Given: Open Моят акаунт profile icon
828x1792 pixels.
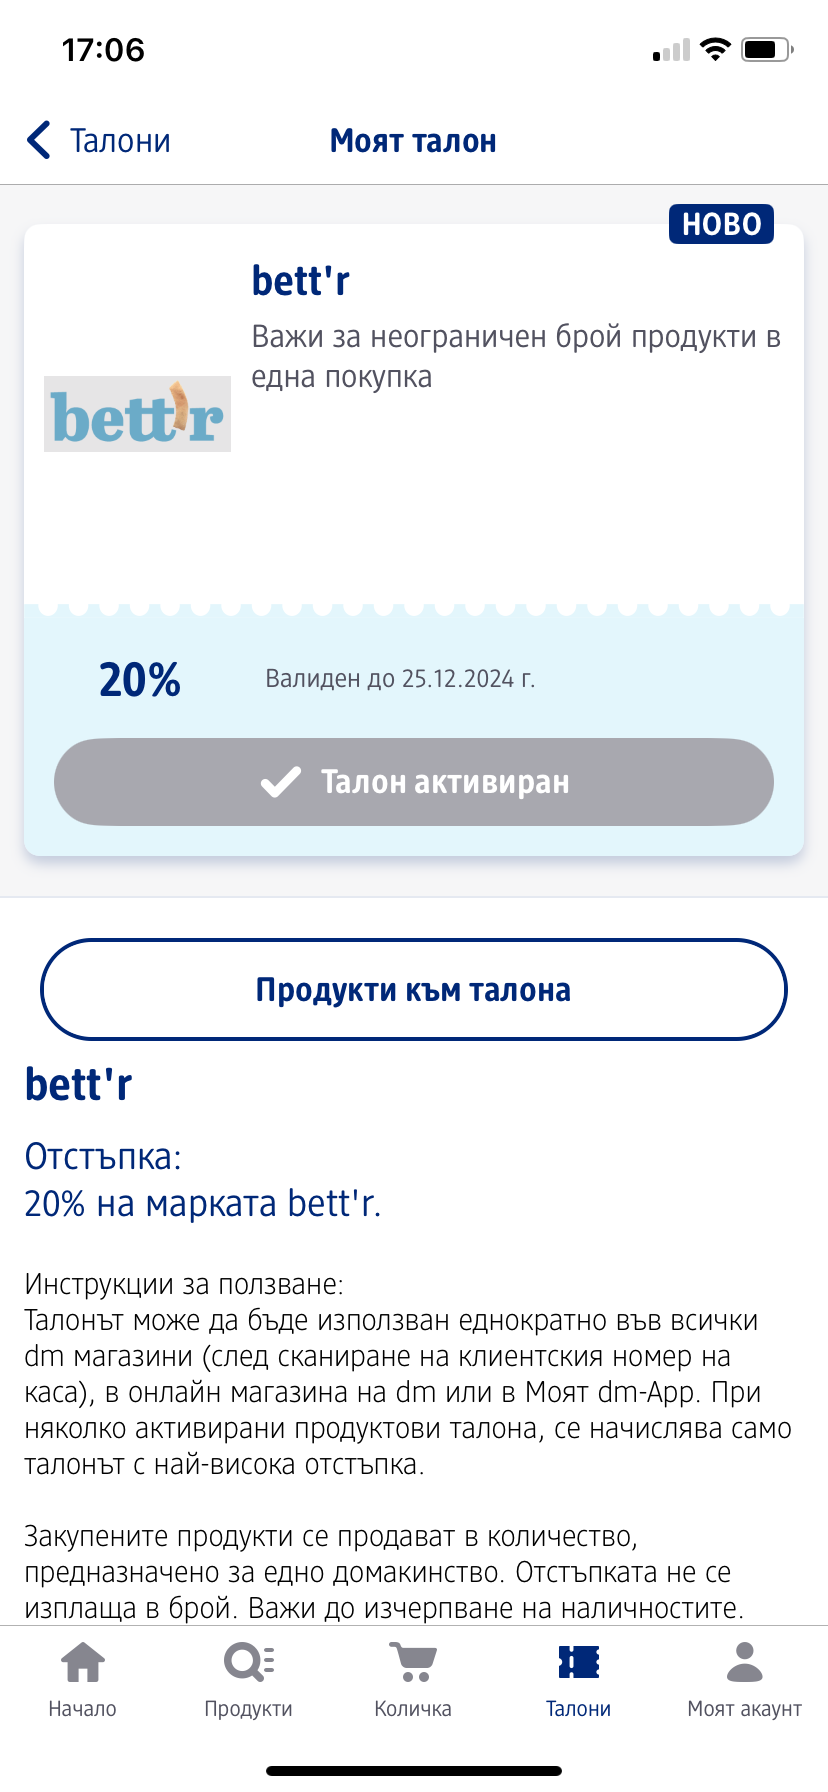Looking at the screenshot, I should [744, 1662].
